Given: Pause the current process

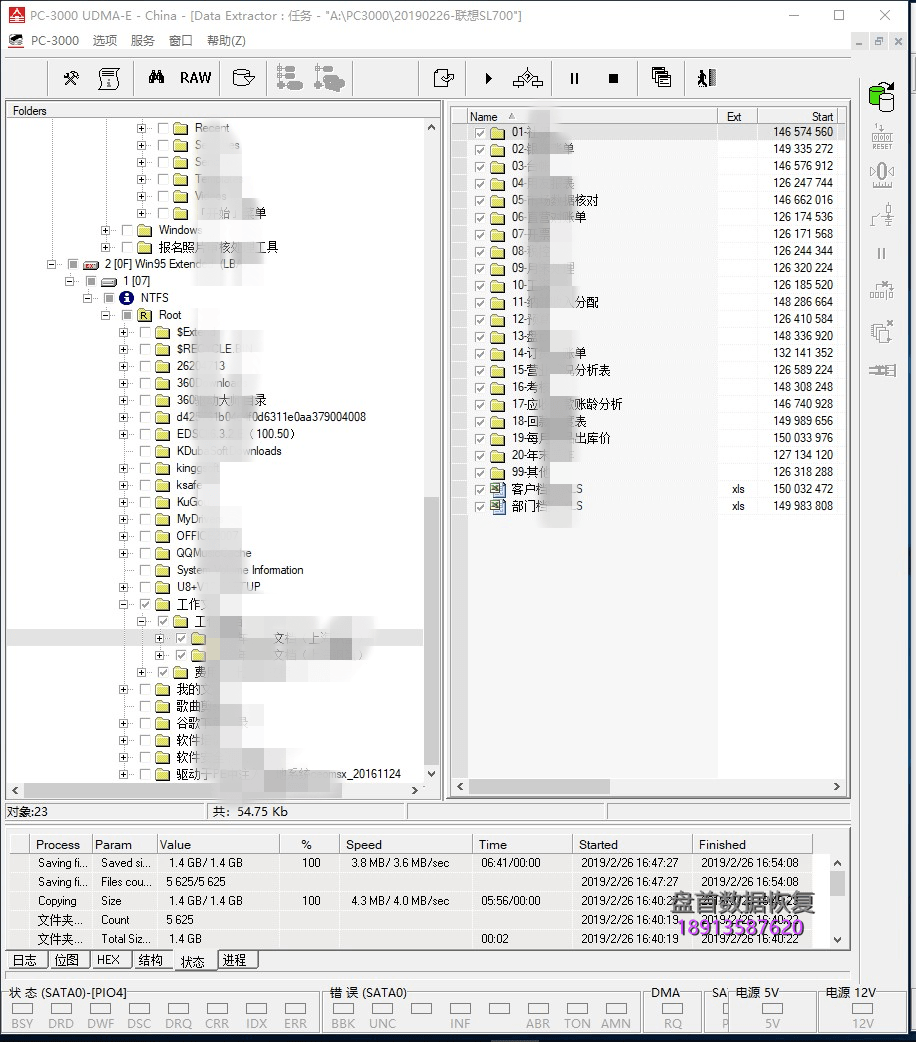Looking at the screenshot, I should [x=574, y=78].
